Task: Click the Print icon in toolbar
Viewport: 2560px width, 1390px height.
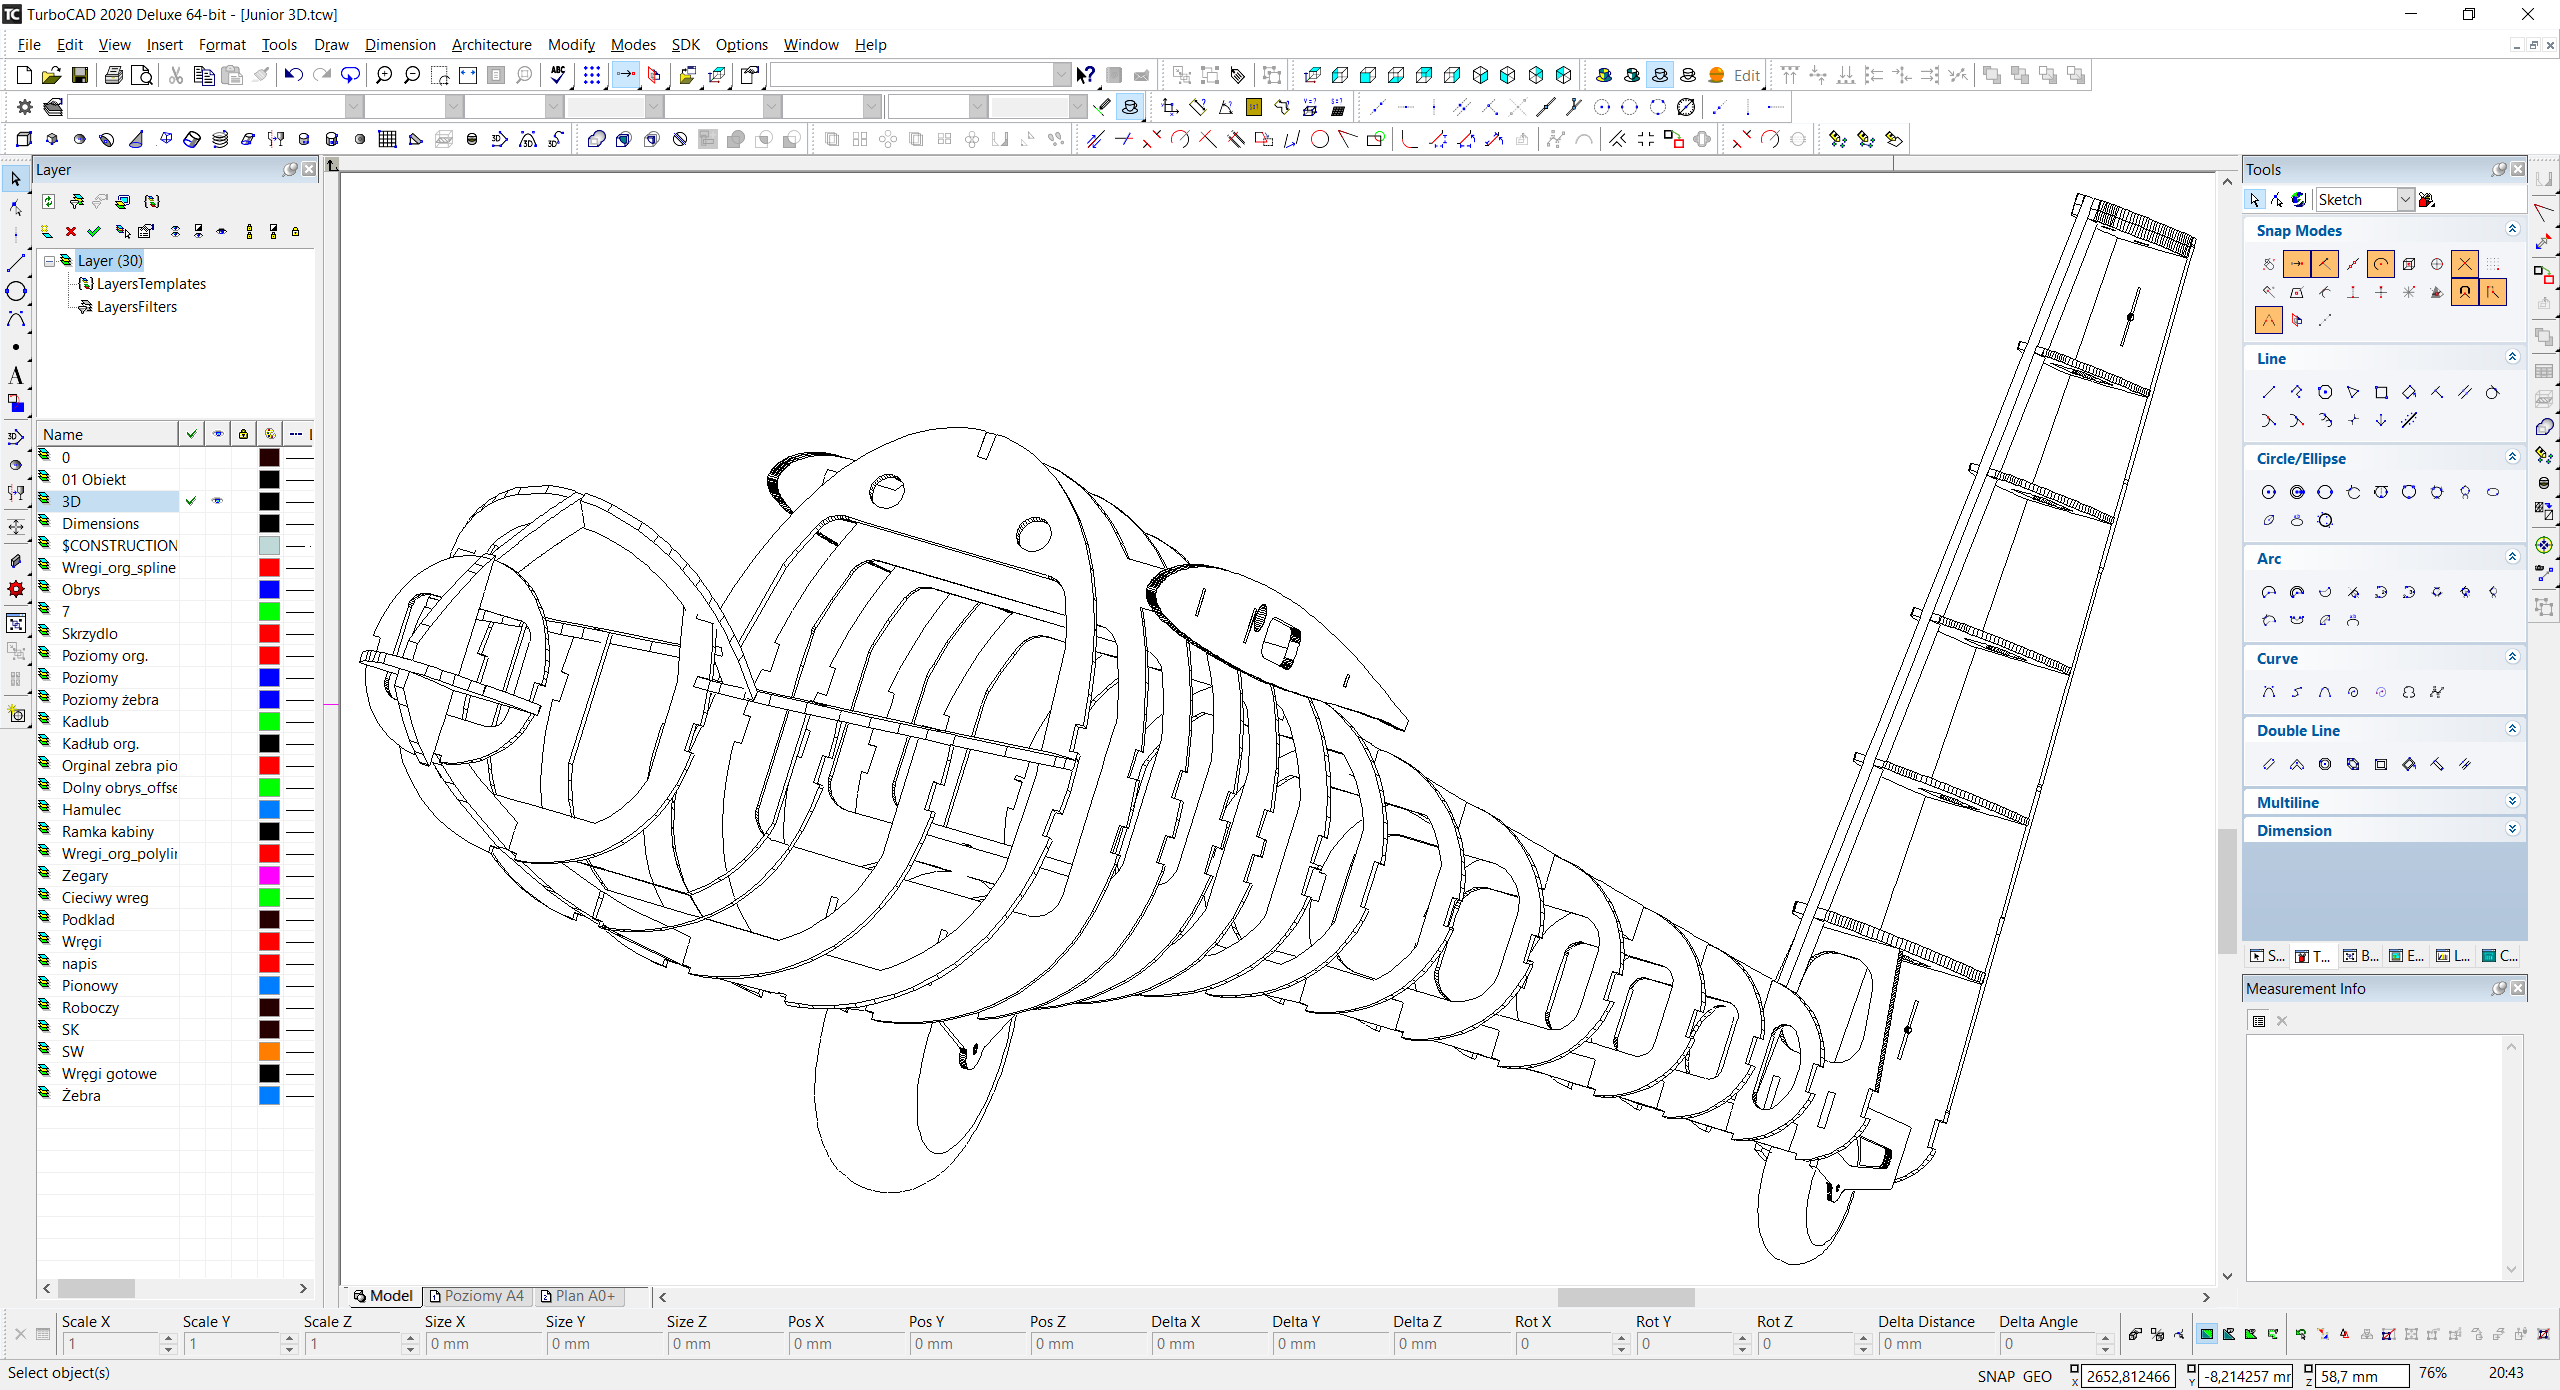Action: [x=114, y=75]
